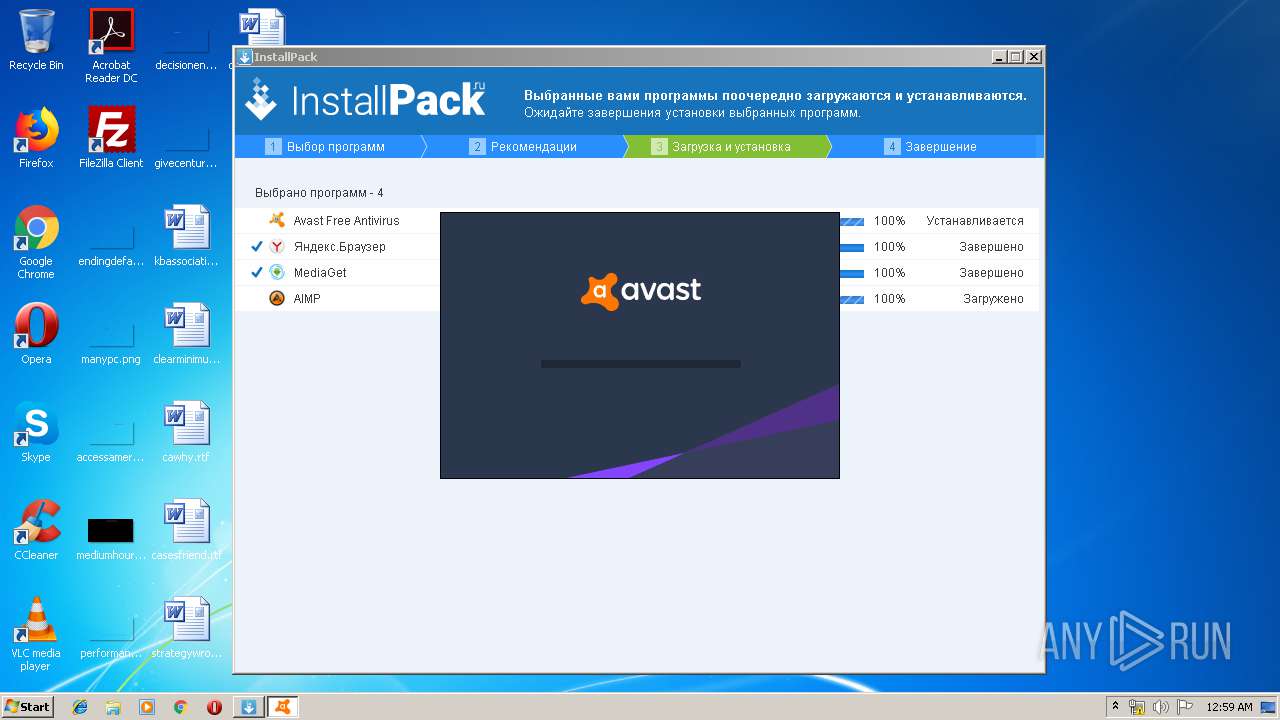
Task: Click checkmark beside Яндекс.Браузер
Action: [257, 246]
